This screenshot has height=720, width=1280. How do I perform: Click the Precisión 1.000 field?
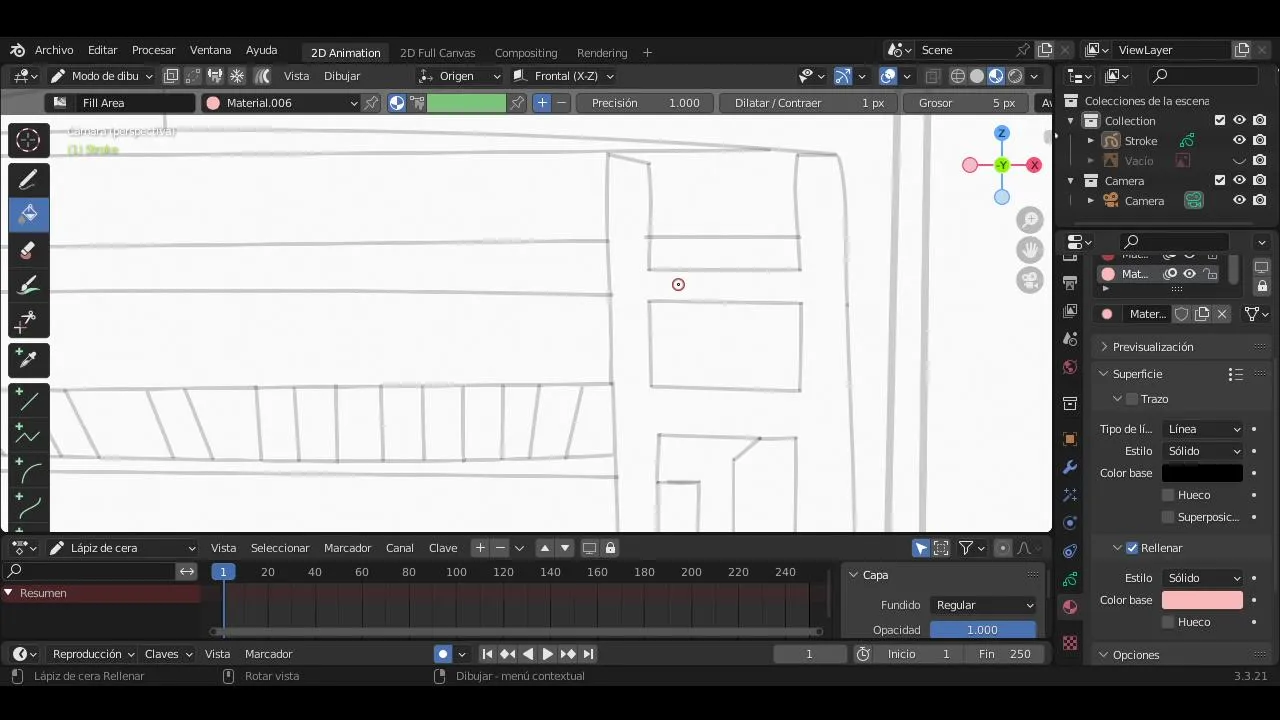point(645,103)
